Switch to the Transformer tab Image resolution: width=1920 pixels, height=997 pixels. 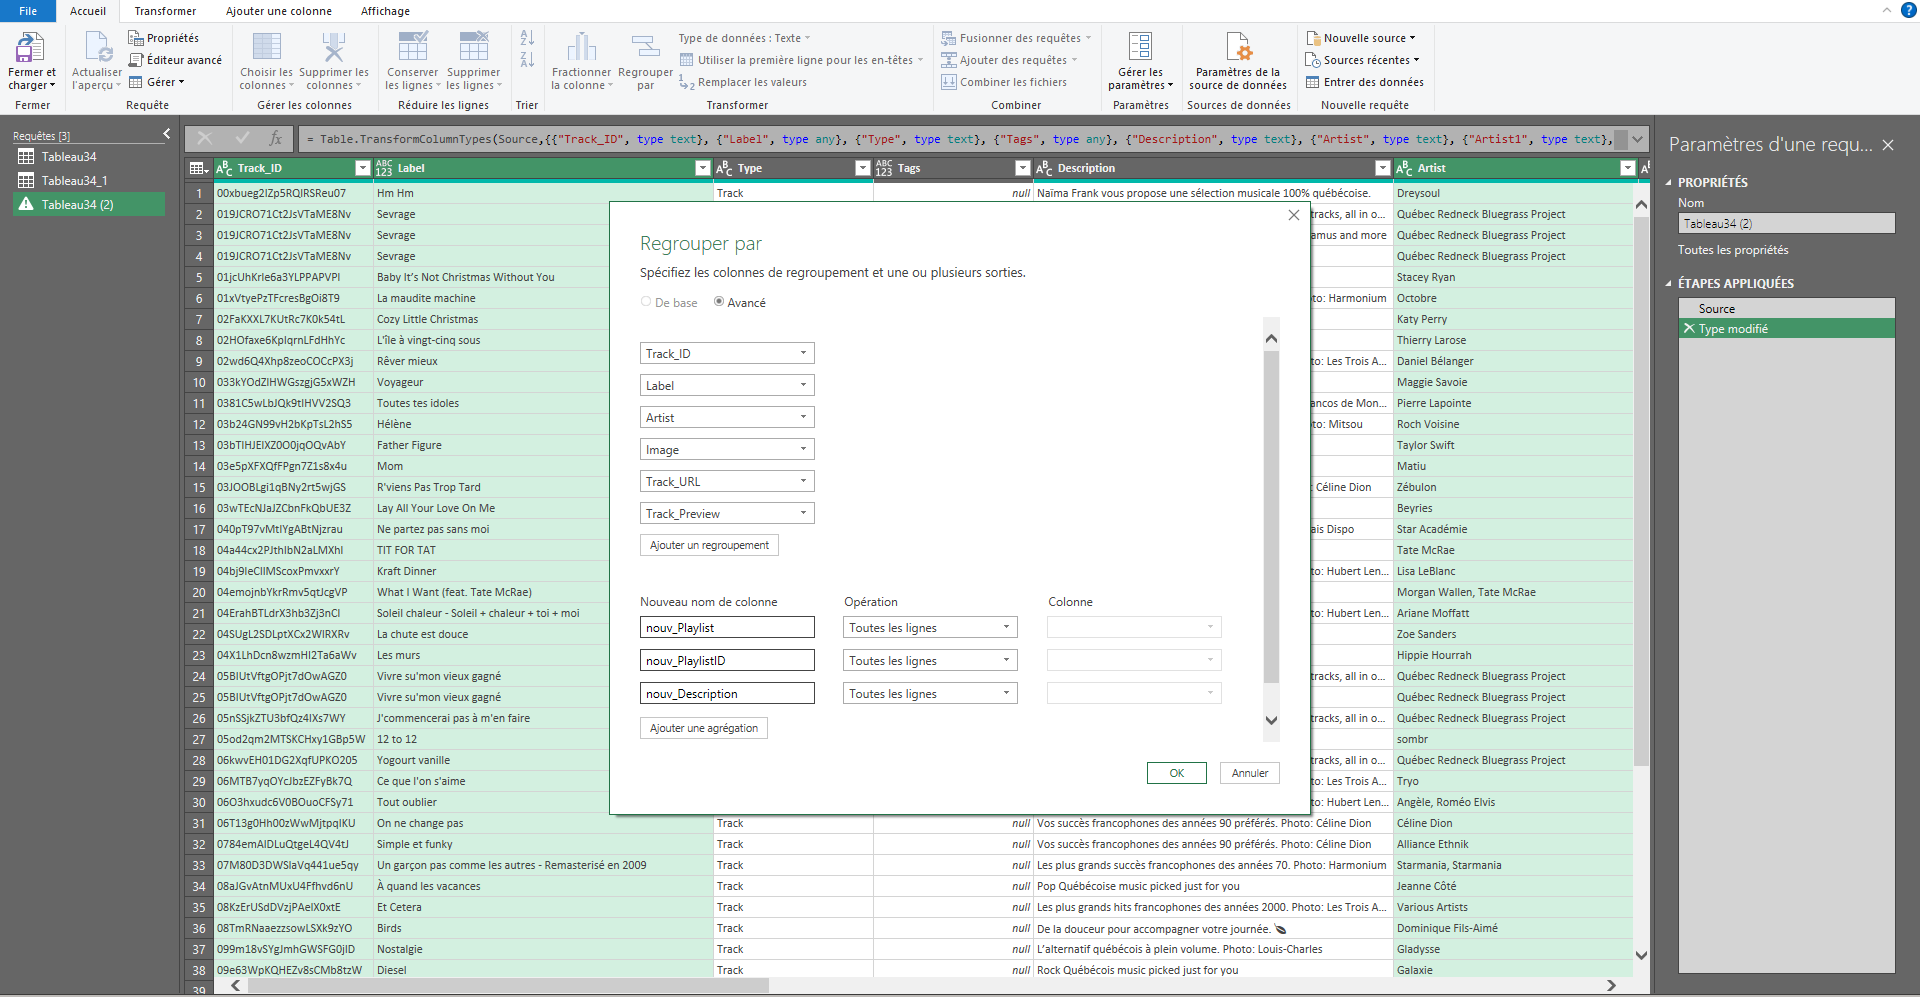pyautogui.click(x=165, y=11)
